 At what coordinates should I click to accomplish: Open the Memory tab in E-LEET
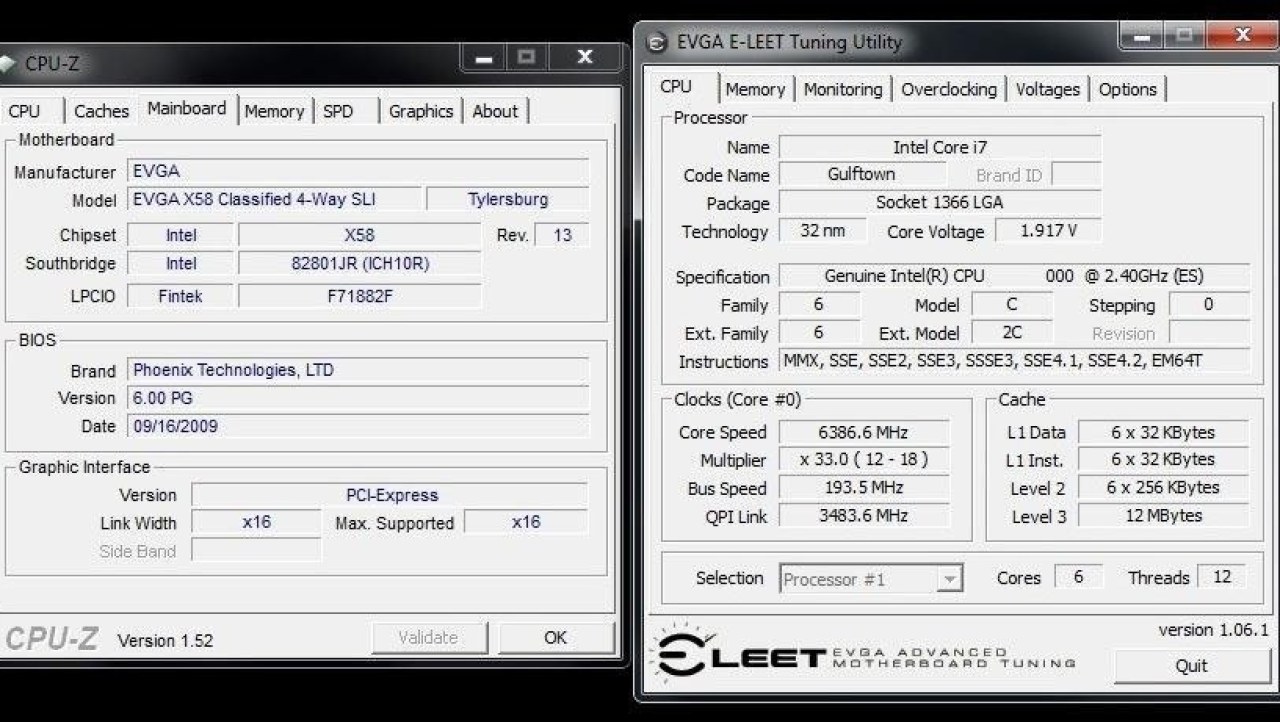(755, 89)
